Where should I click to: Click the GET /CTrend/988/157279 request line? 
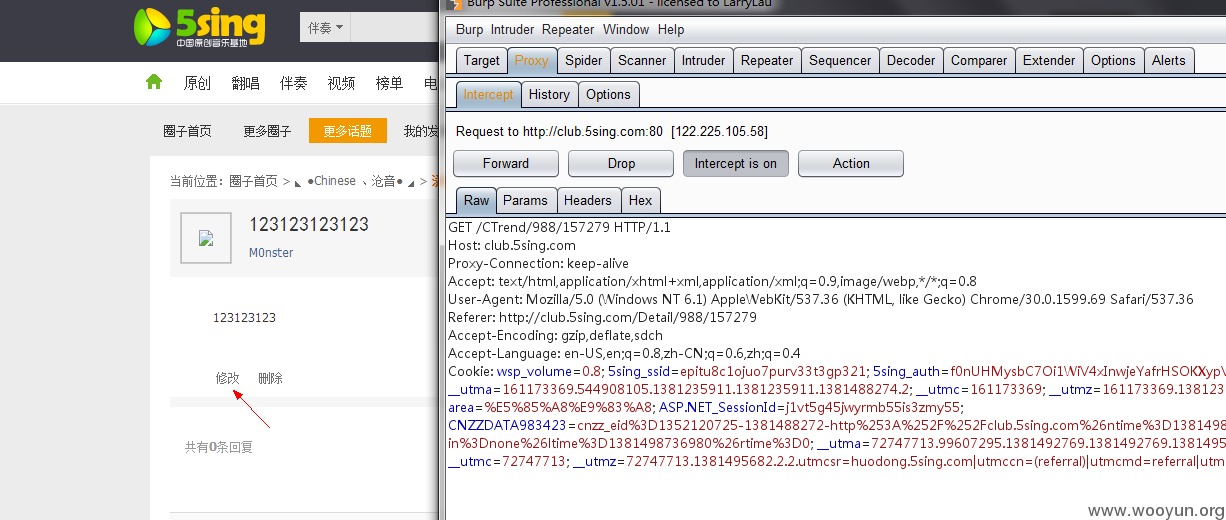click(559, 227)
